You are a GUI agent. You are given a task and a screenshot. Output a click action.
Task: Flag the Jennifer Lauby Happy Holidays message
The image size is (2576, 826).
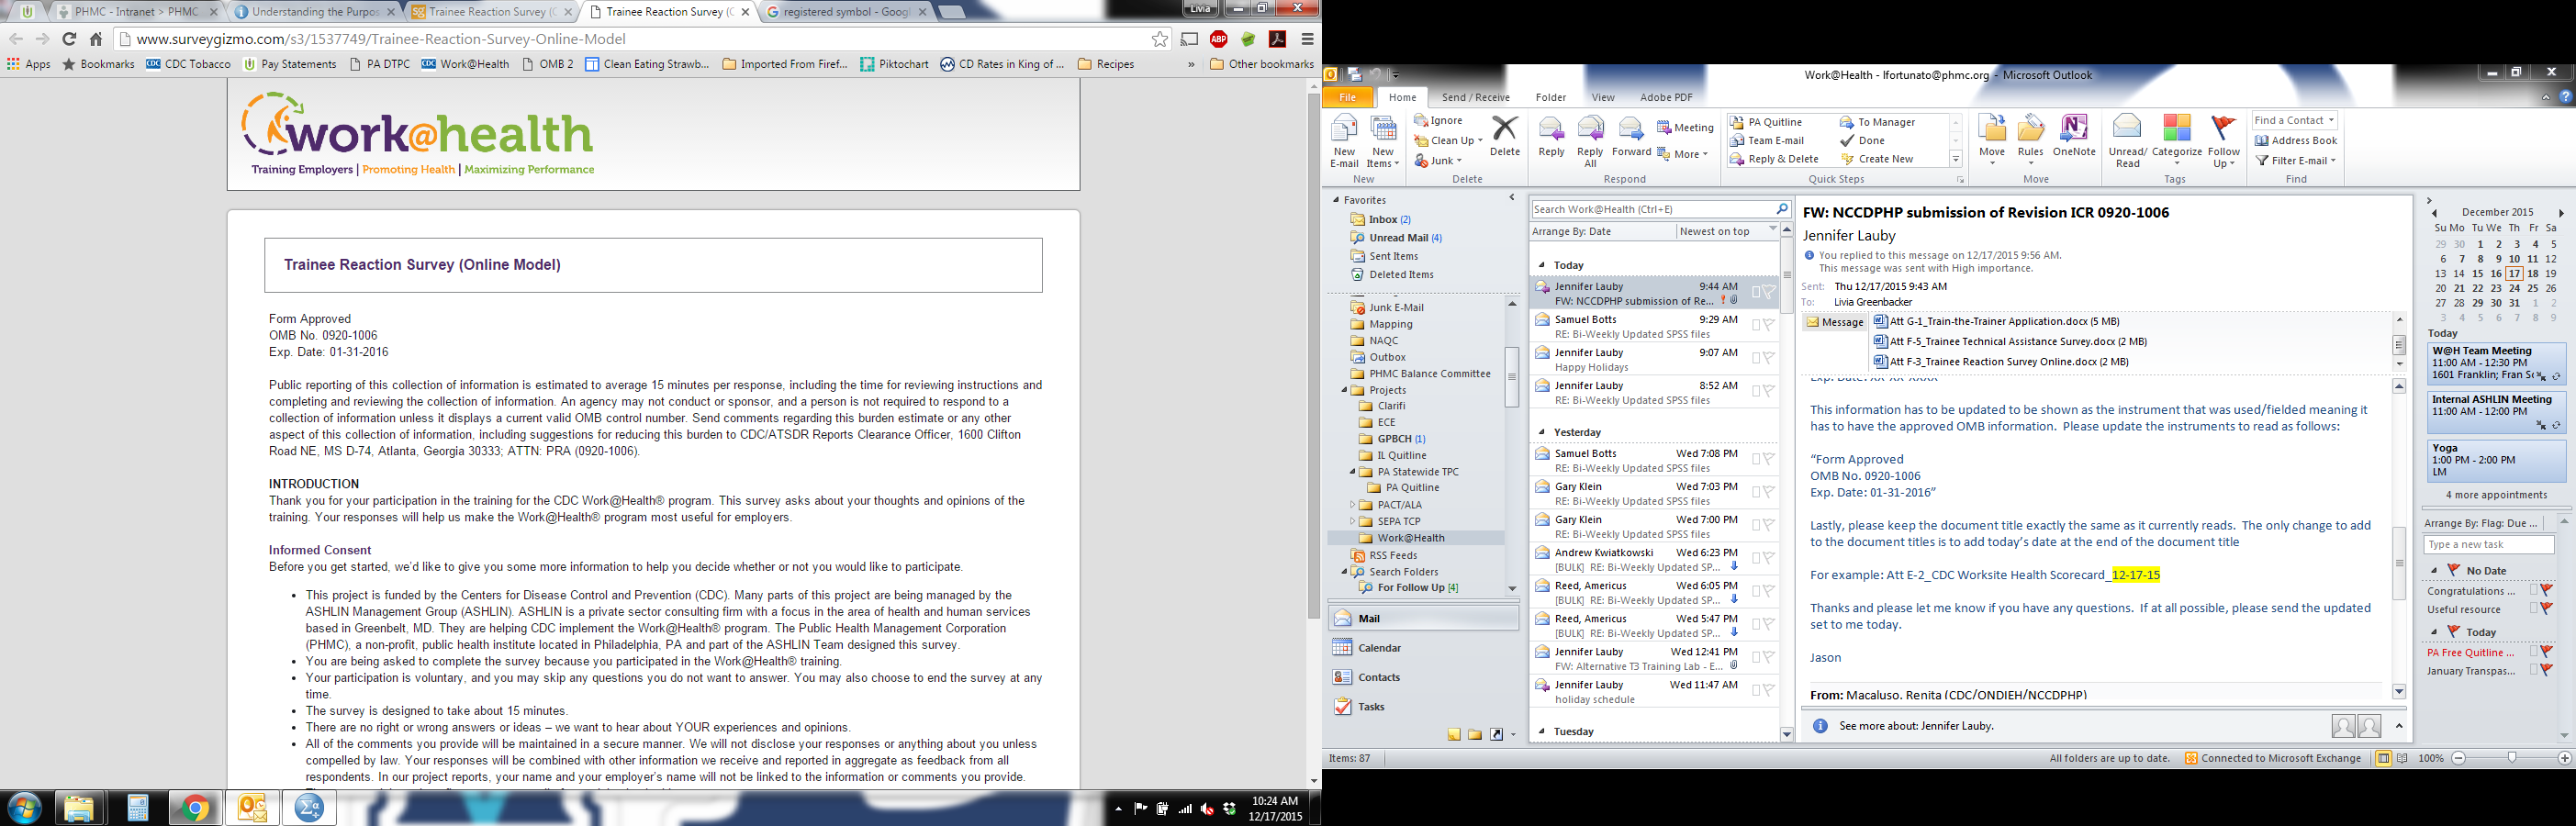[1767, 358]
